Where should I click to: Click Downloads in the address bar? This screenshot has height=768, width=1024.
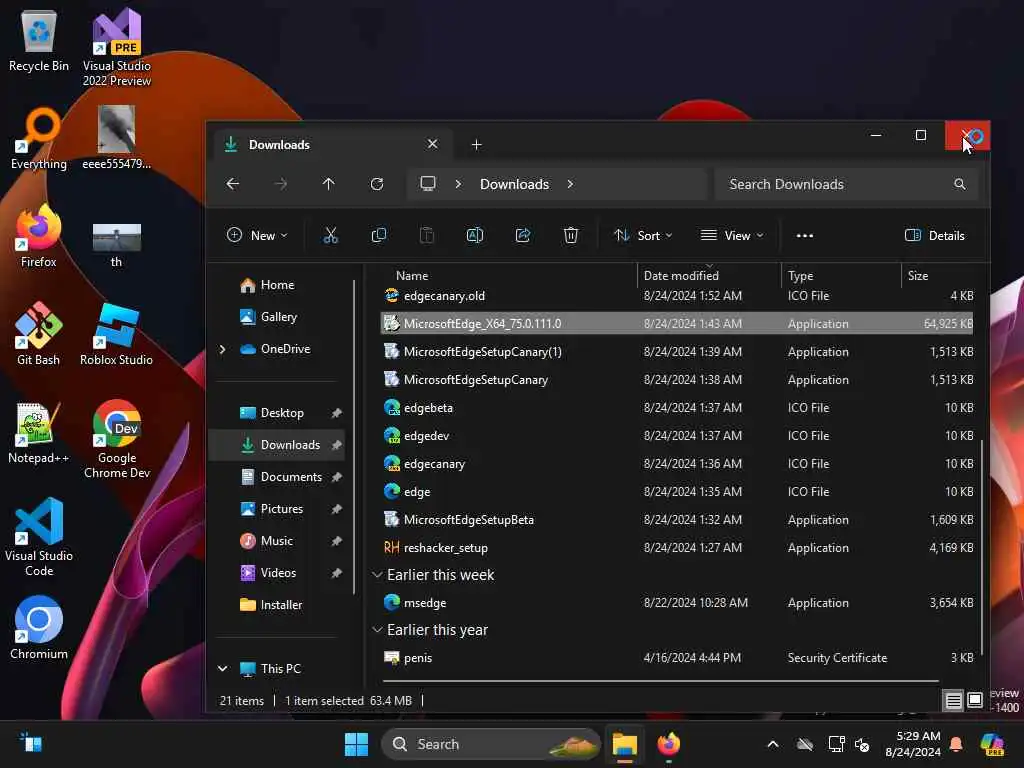pyautogui.click(x=514, y=184)
